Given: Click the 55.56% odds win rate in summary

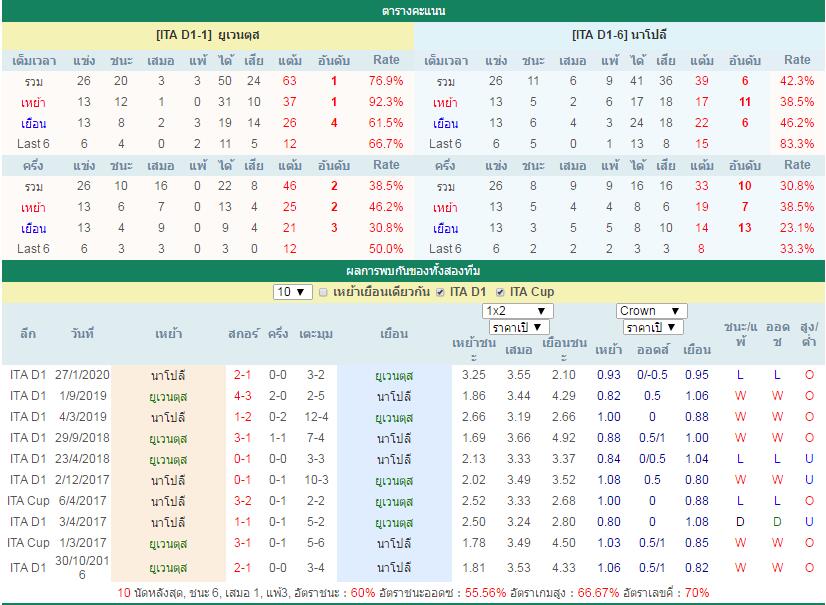Looking at the screenshot, I should (485, 593).
